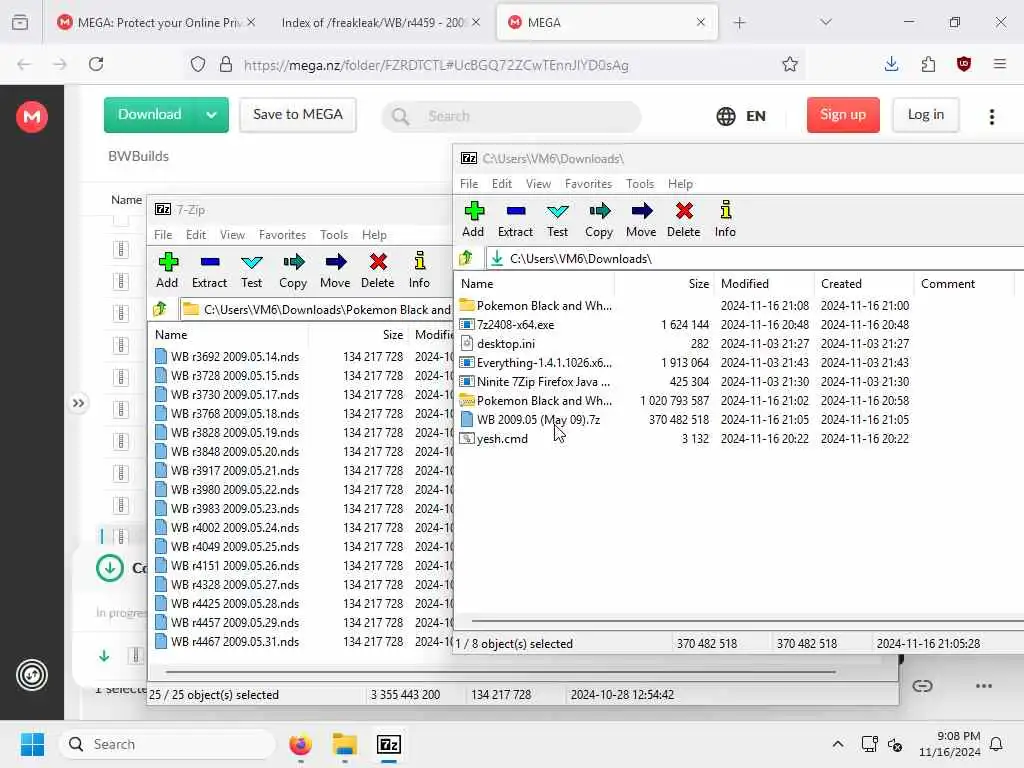Select WB r3692 2009.05.14.nds file

pos(234,357)
